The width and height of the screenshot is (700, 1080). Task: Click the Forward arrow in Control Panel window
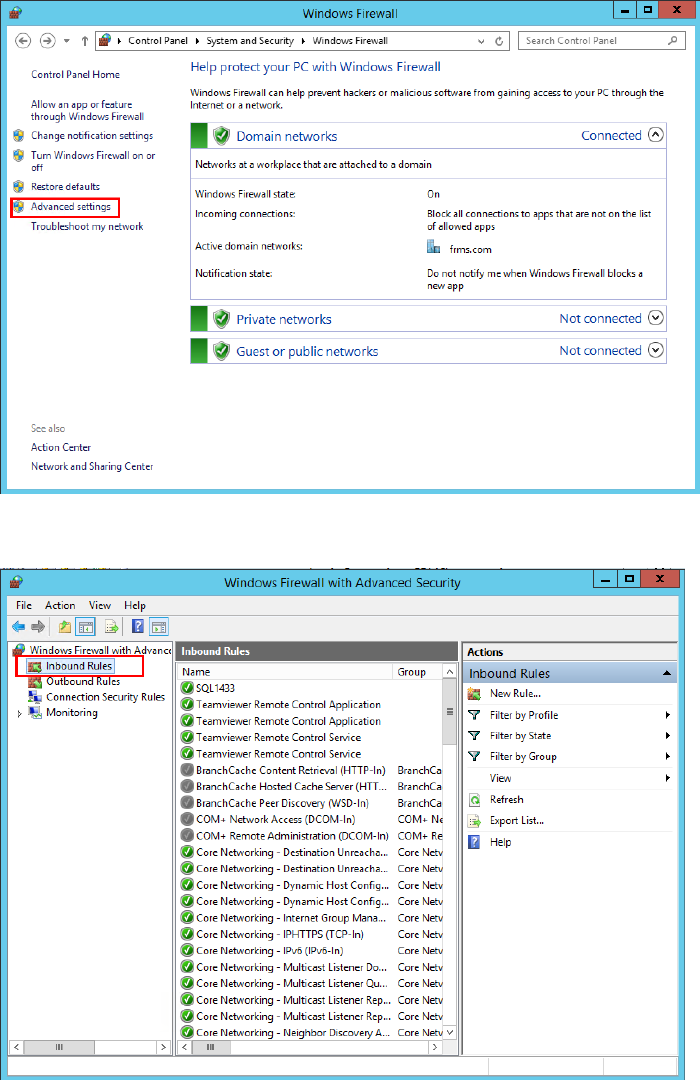pyautogui.click(x=47, y=41)
